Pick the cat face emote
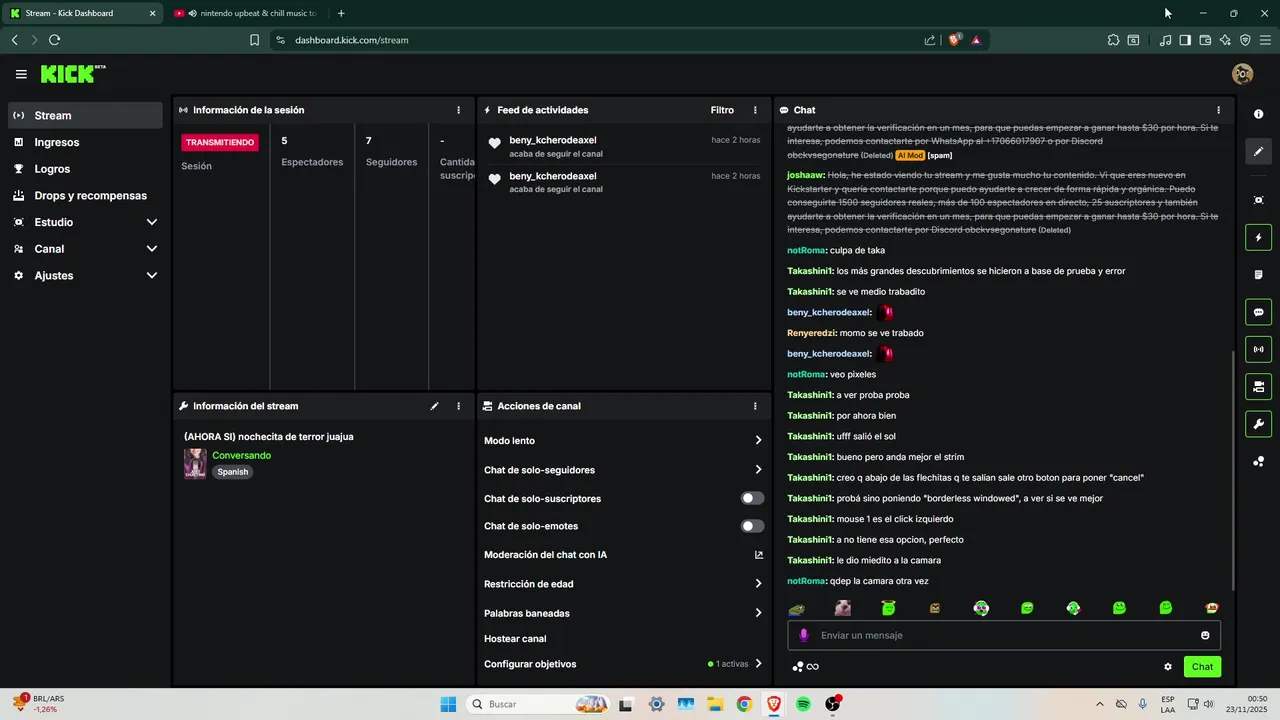 843,608
